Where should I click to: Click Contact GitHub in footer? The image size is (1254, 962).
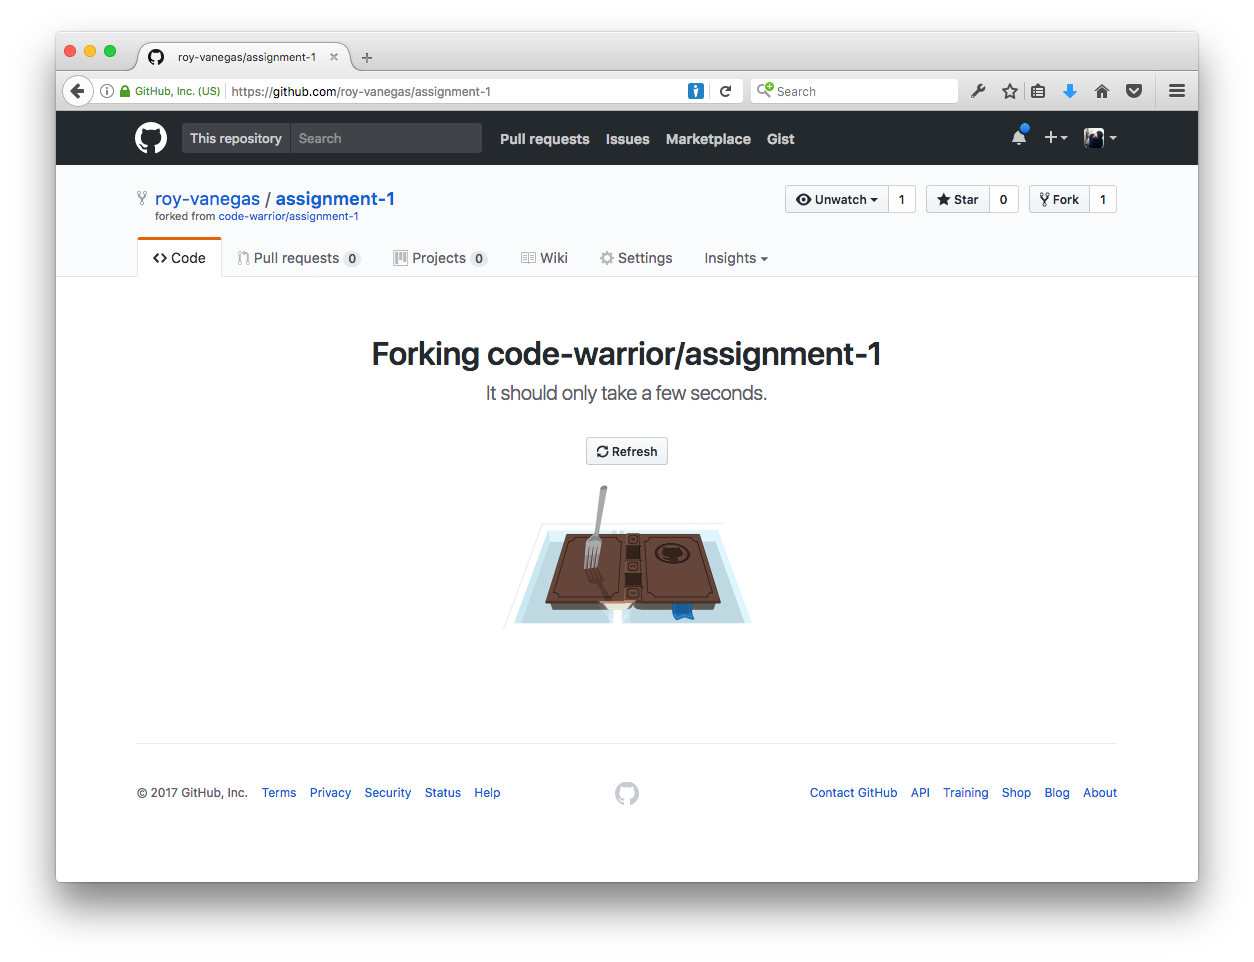[x=853, y=793]
